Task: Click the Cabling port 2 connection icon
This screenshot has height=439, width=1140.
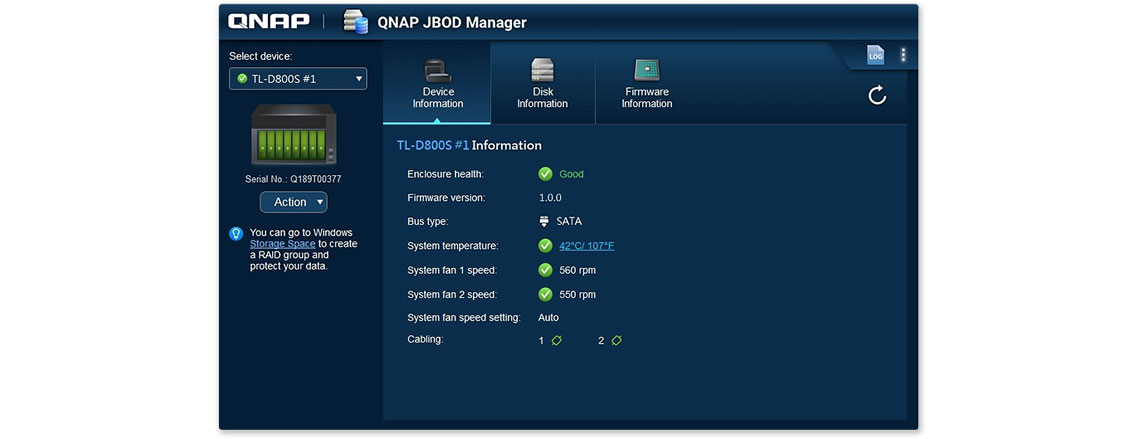Action: (617, 340)
